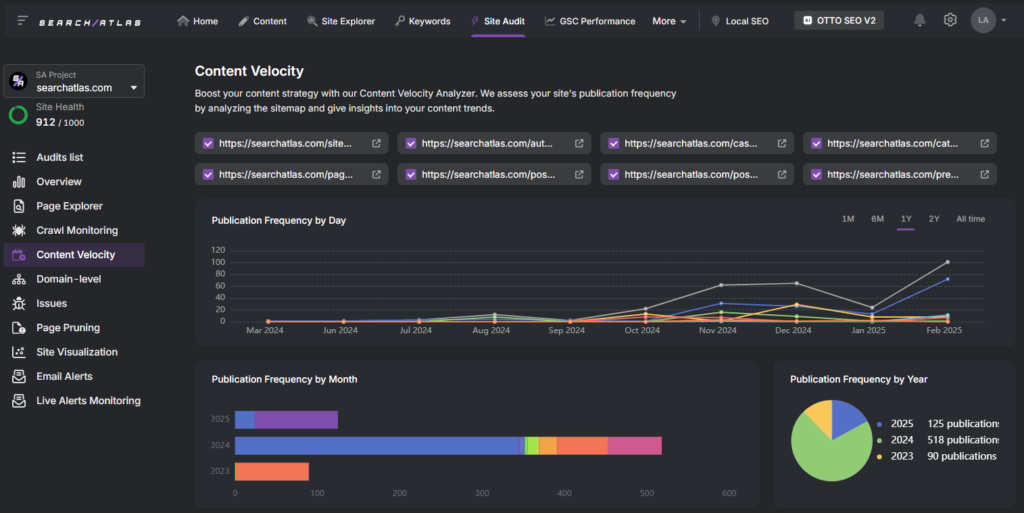Select the 2Y time range
The width and height of the screenshot is (1024, 513).
tap(934, 219)
